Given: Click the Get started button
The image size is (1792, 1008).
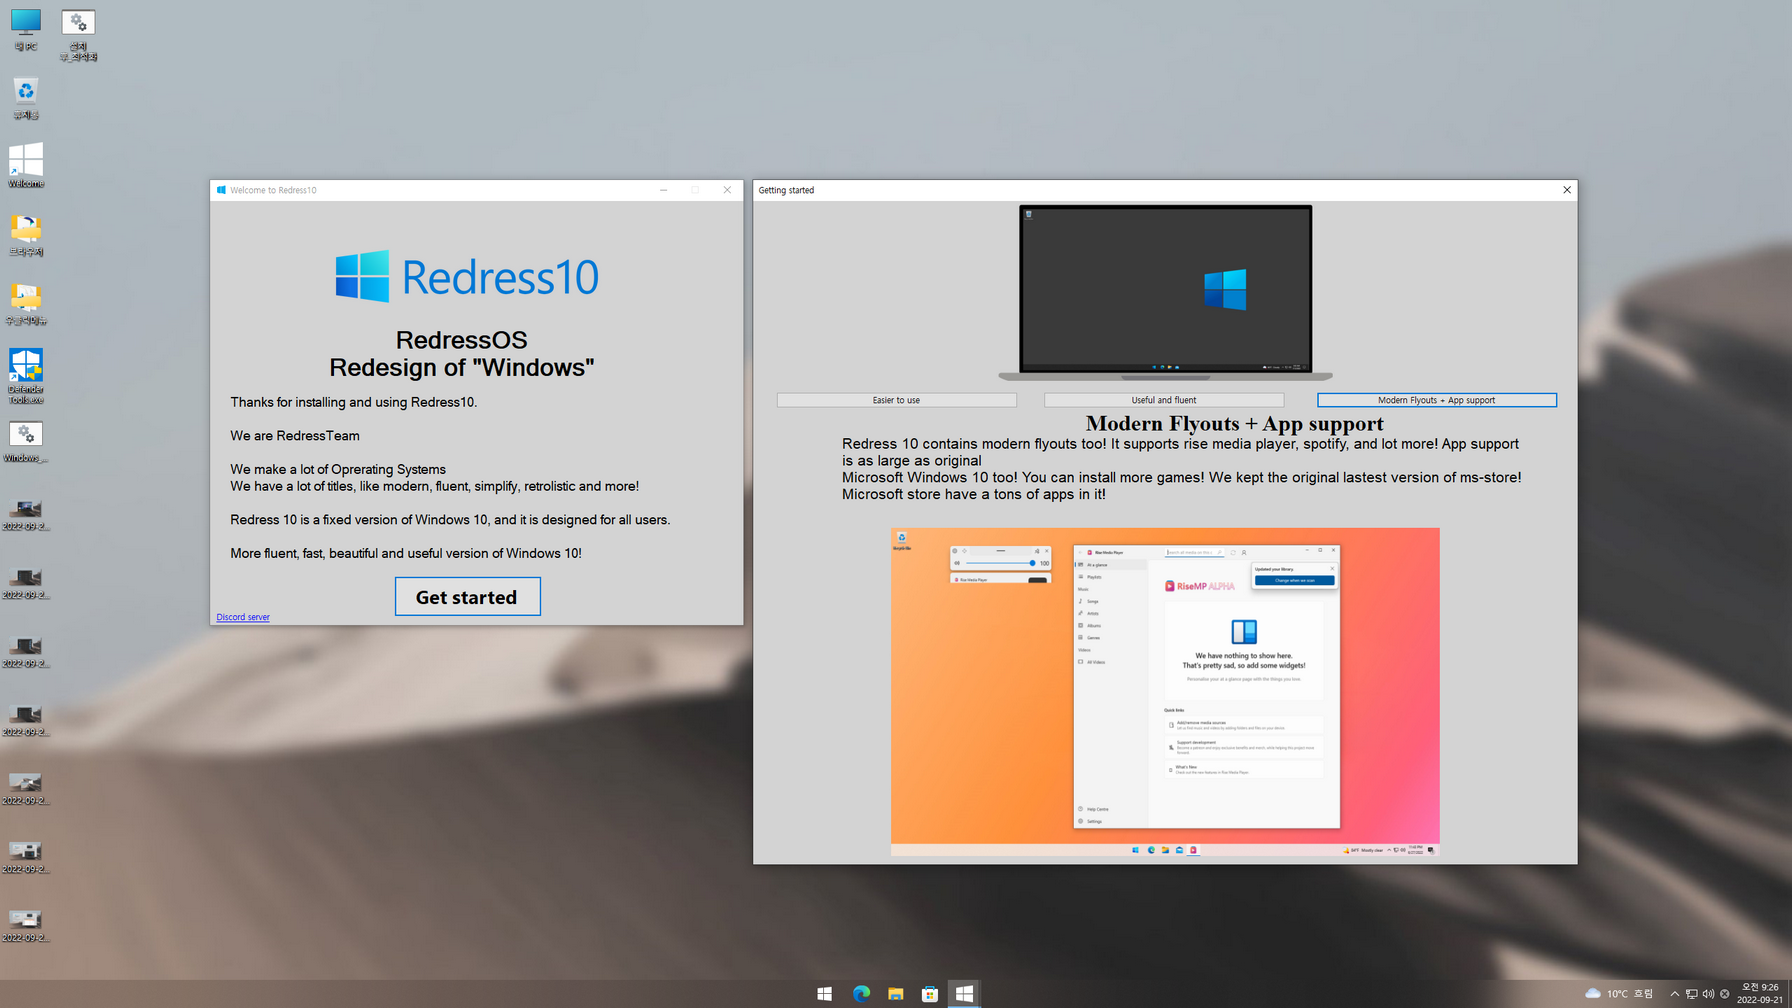Looking at the screenshot, I should 467,597.
